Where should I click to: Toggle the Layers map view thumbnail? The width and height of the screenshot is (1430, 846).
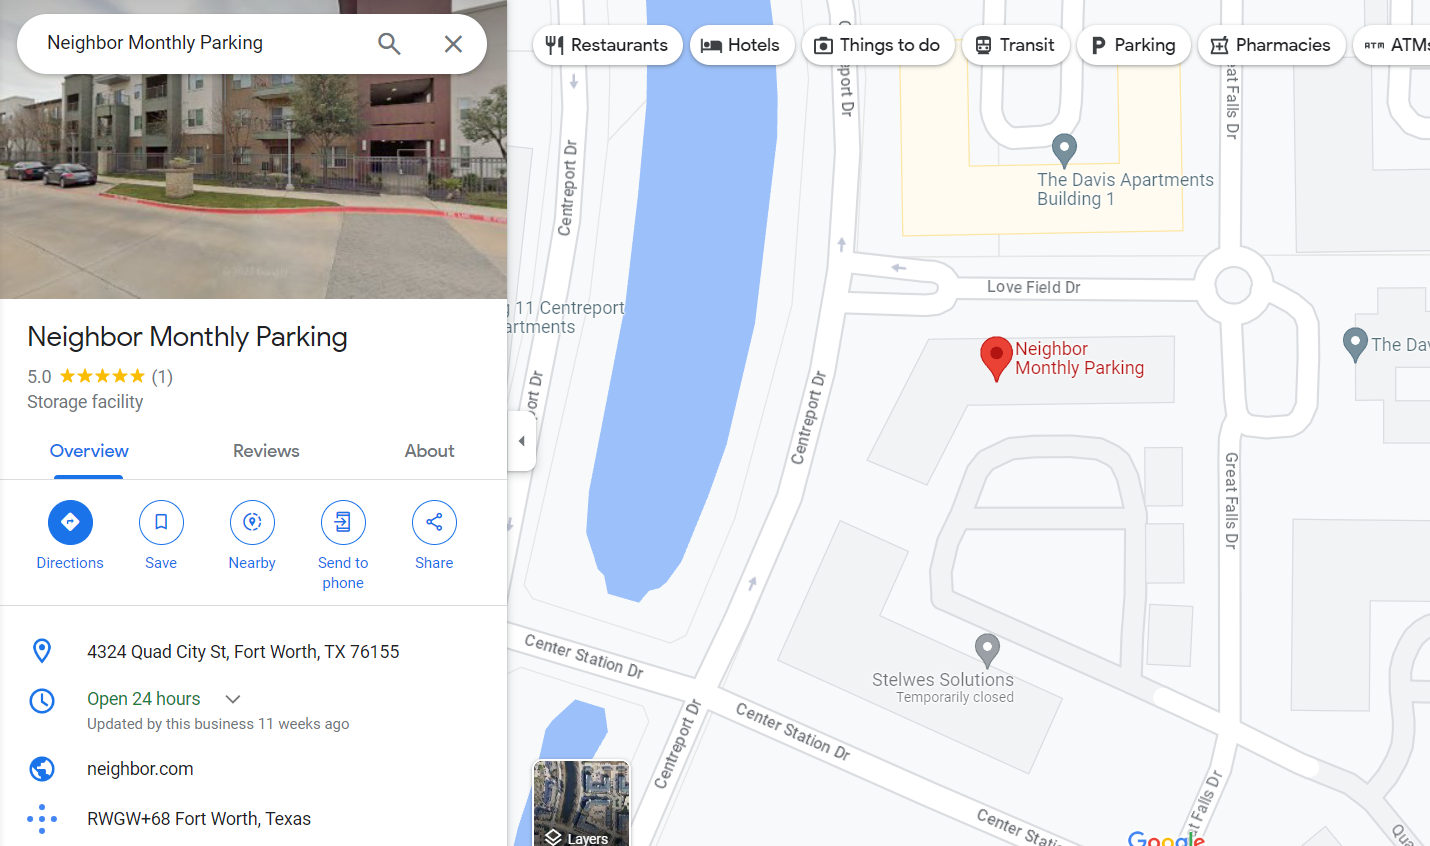[581, 803]
